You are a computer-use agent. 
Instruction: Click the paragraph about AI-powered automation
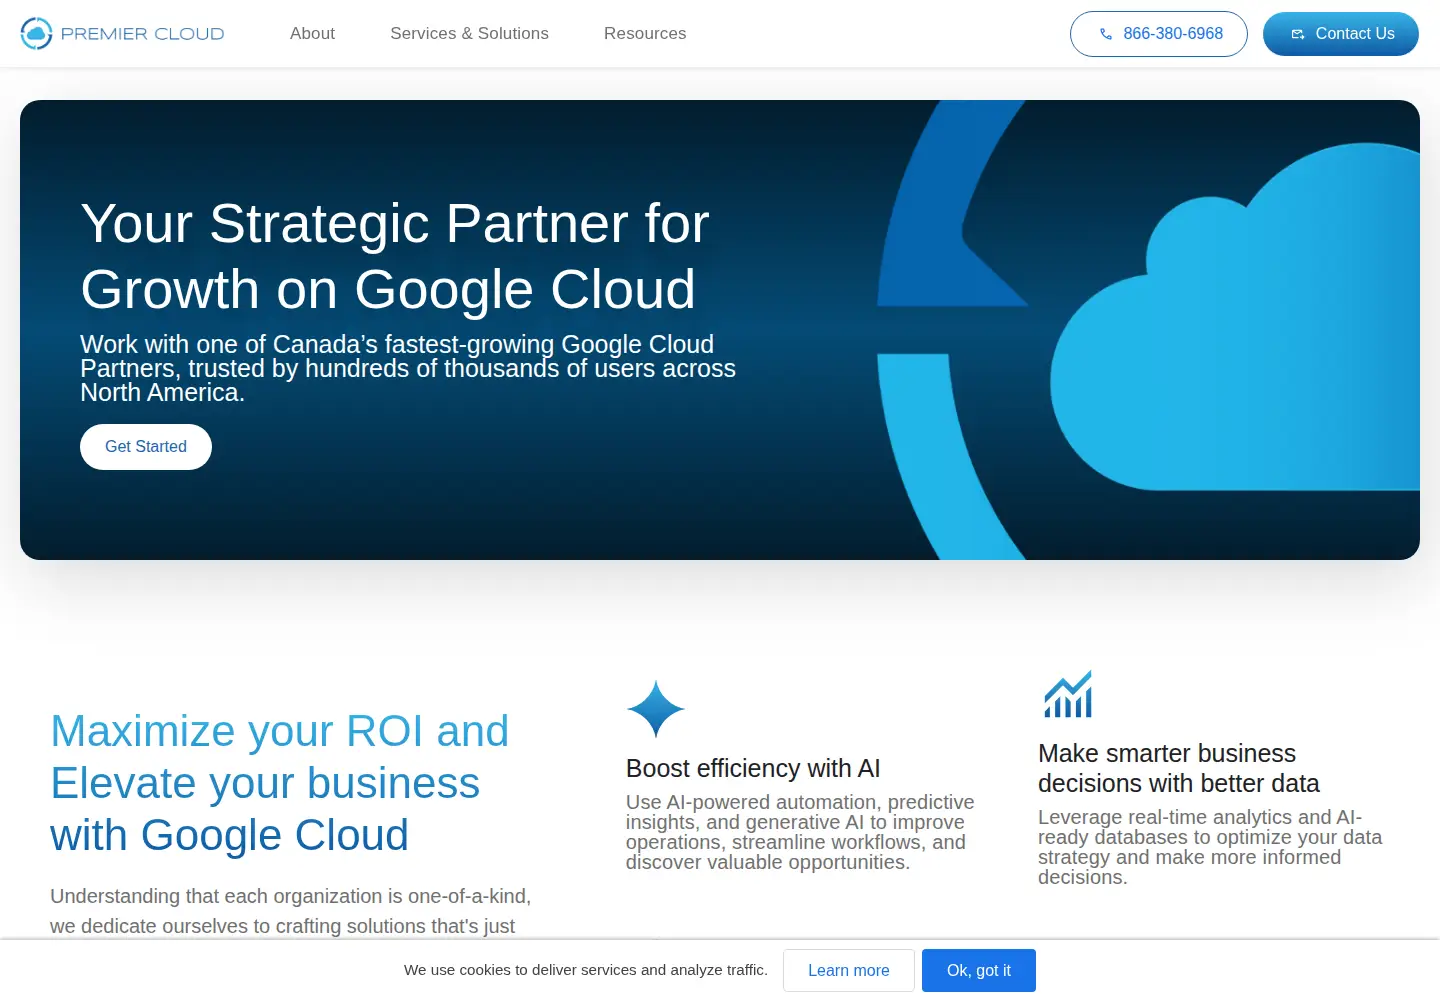tap(800, 832)
